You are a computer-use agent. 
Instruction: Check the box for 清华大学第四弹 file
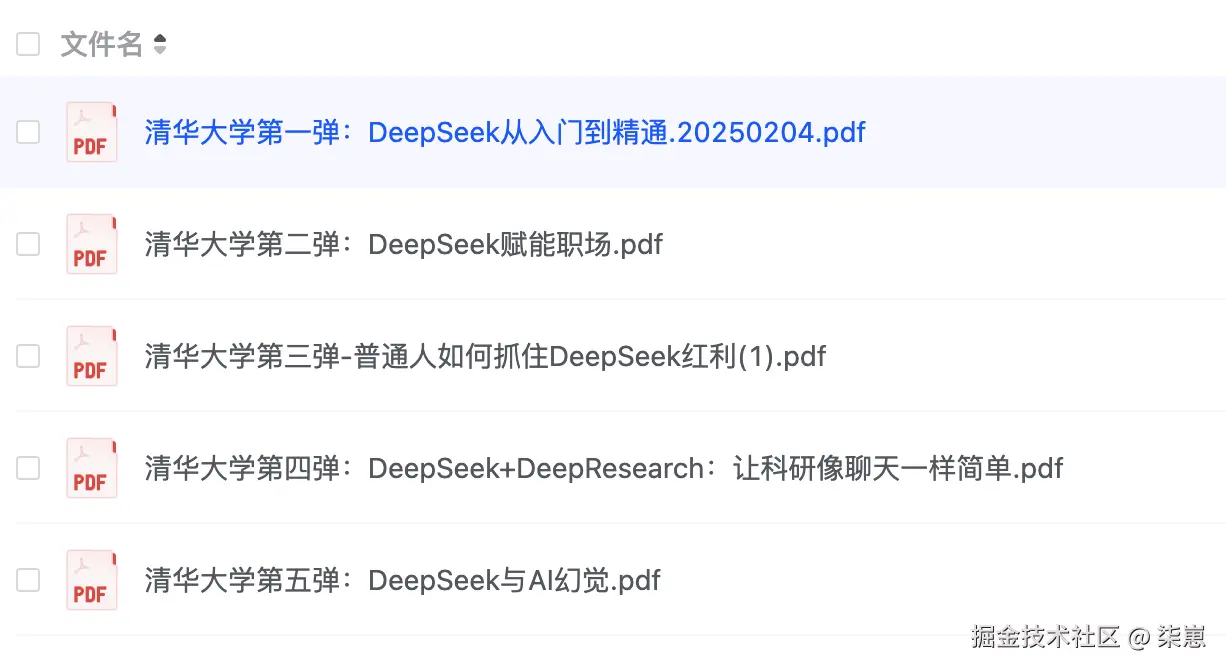pos(28,468)
